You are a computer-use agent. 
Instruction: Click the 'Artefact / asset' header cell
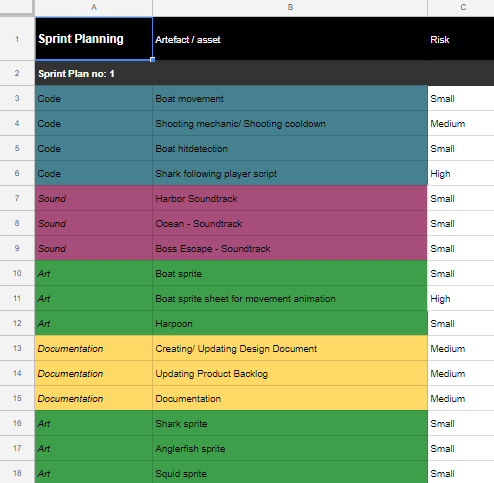tap(290, 39)
